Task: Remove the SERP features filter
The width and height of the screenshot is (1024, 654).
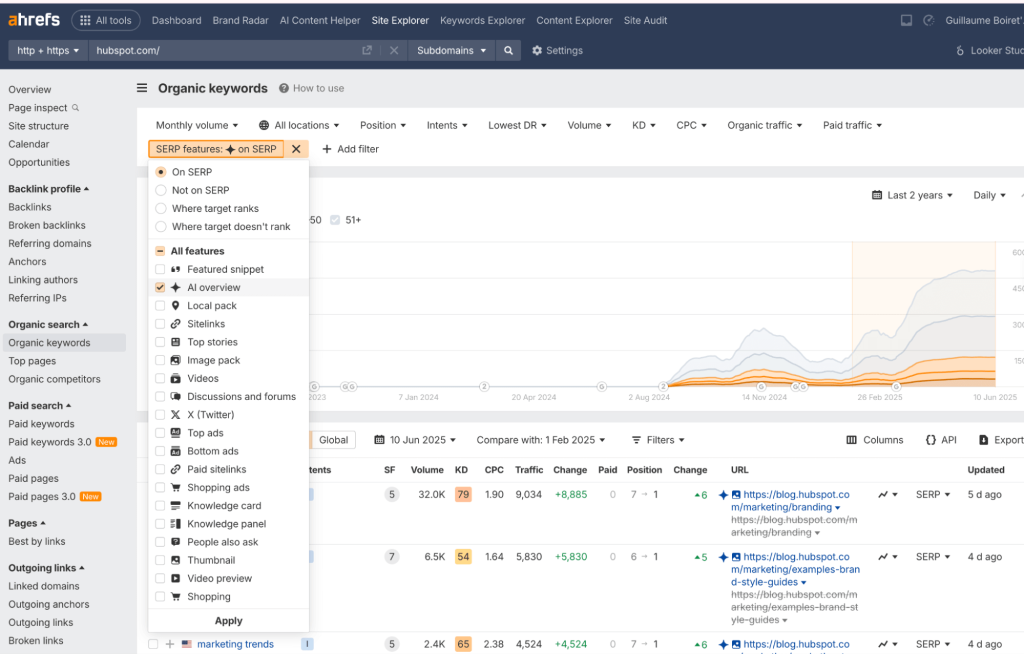Action: coord(296,149)
